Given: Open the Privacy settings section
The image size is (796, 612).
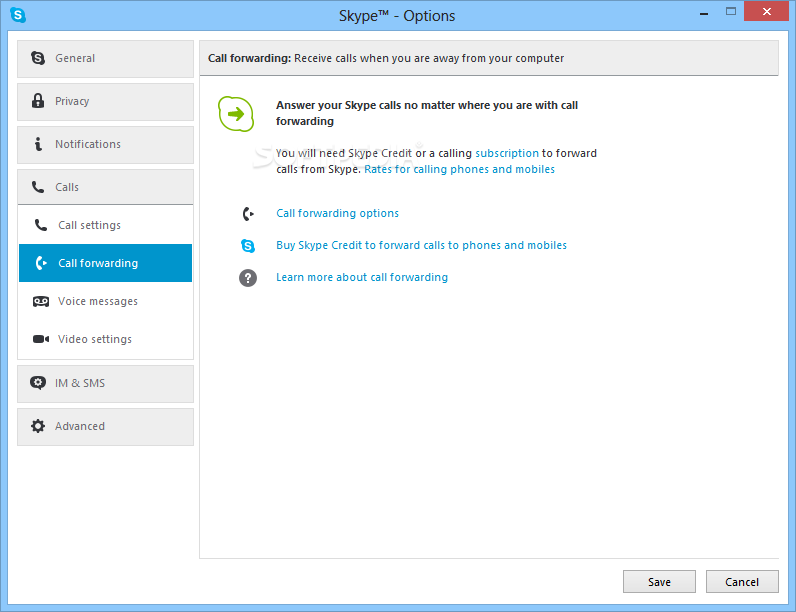Looking at the screenshot, I should pyautogui.click(x=106, y=102).
